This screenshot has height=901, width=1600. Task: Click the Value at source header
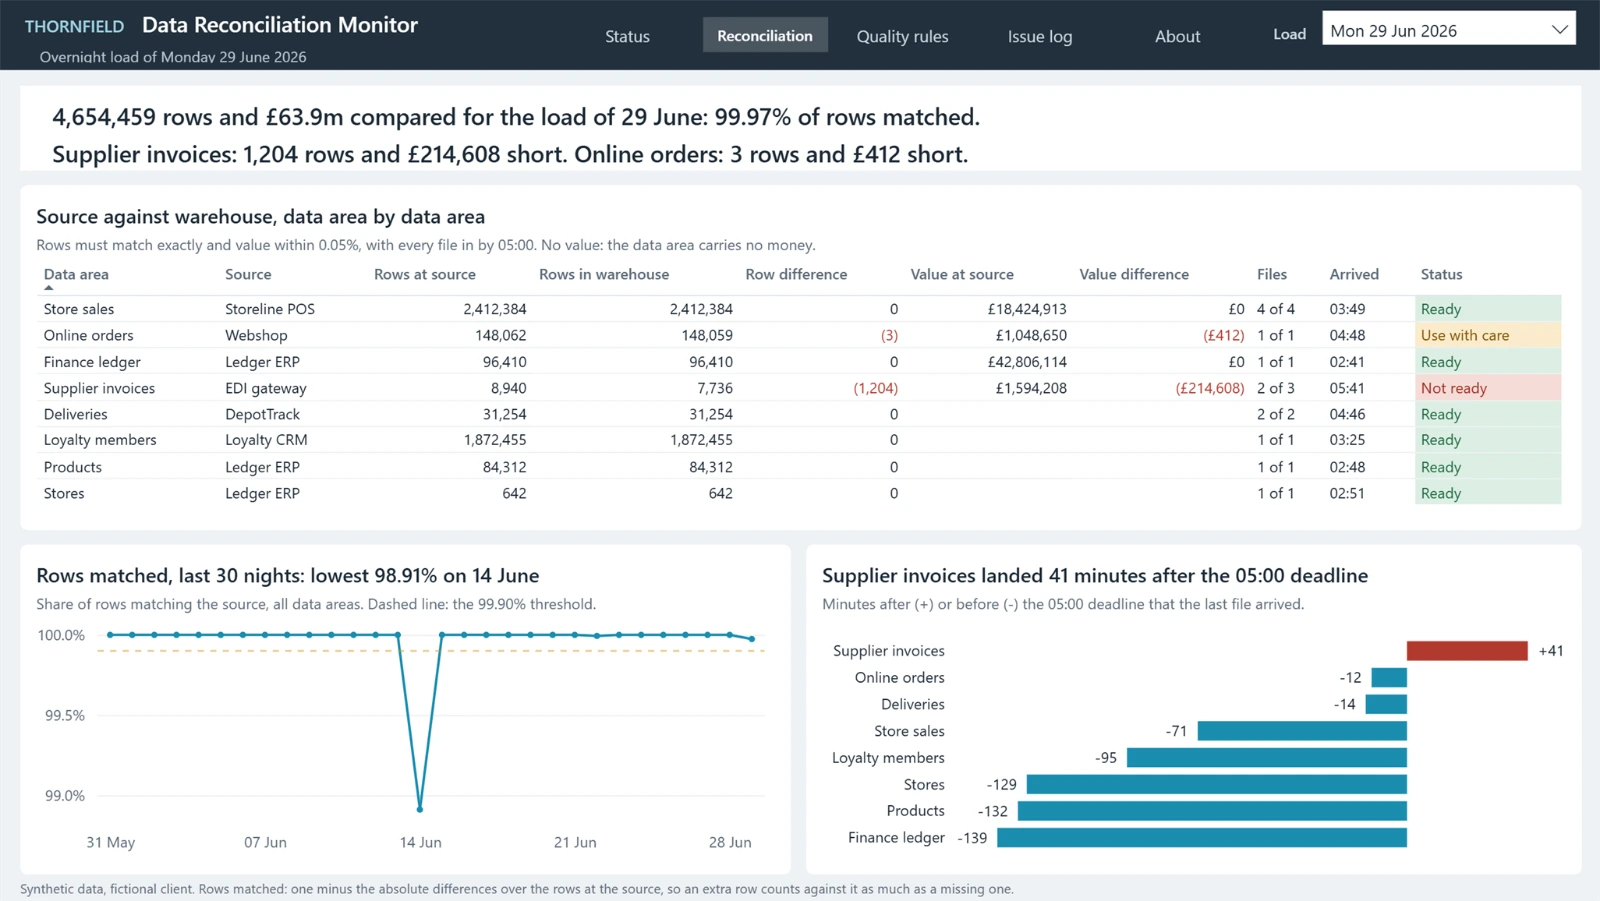coord(962,274)
